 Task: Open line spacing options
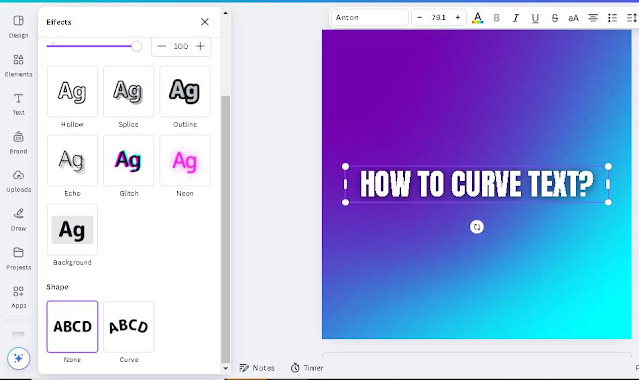(x=632, y=18)
